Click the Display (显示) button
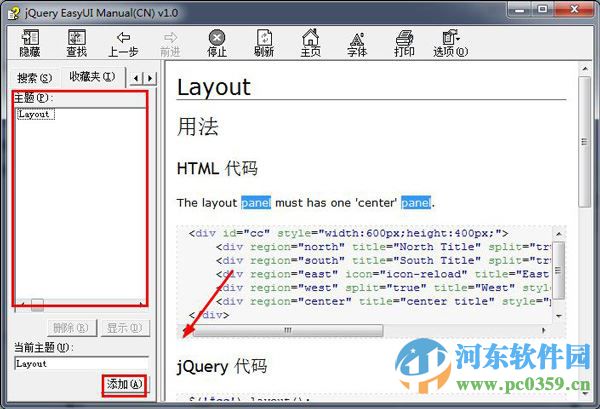The width and height of the screenshot is (600, 409). pos(125,328)
